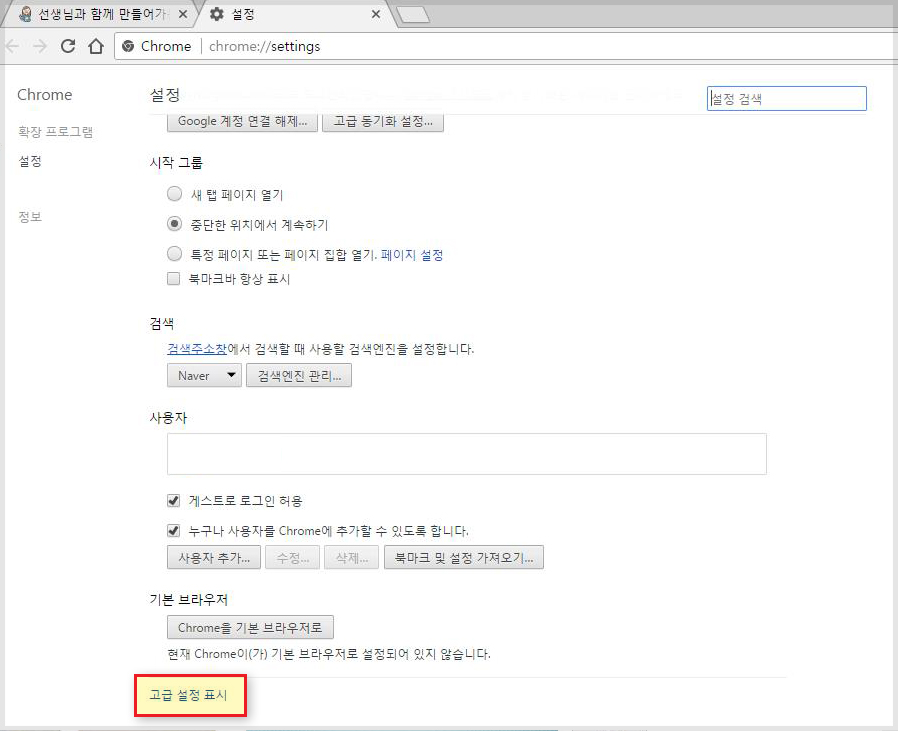Select 설정 in the sidebar
The width and height of the screenshot is (898, 731).
[x=30, y=161]
